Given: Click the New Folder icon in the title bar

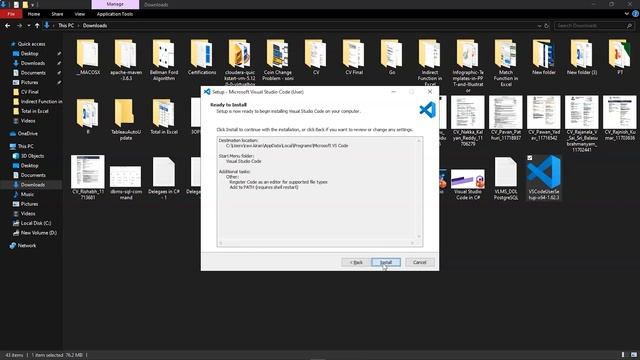Looking at the screenshot, I should pos(25,4).
